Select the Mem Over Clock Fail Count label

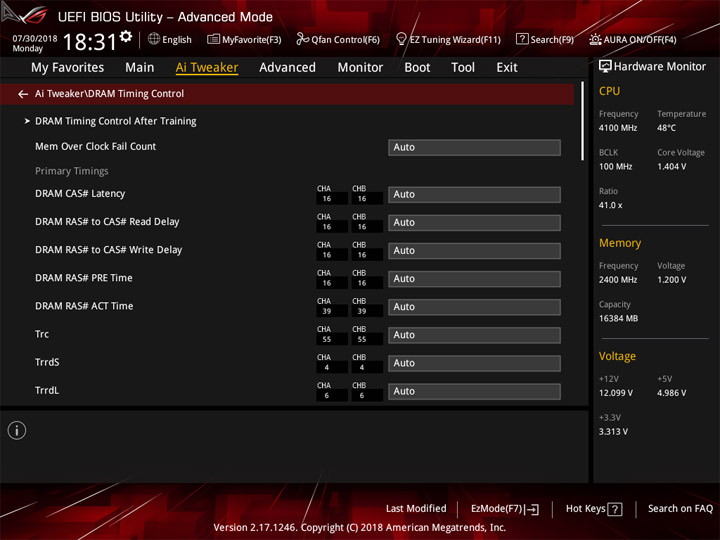click(x=96, y=146)
